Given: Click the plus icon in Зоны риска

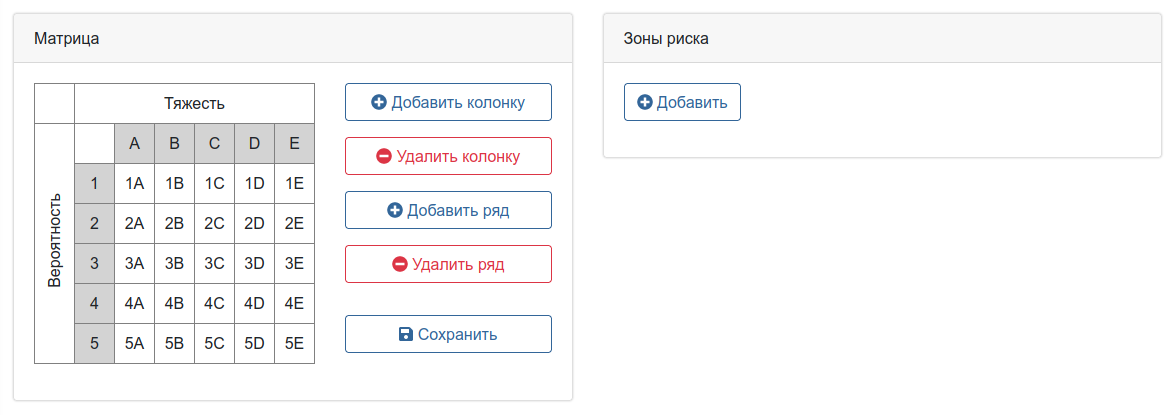Looking at the screenshot, I should tap(645, 102).
